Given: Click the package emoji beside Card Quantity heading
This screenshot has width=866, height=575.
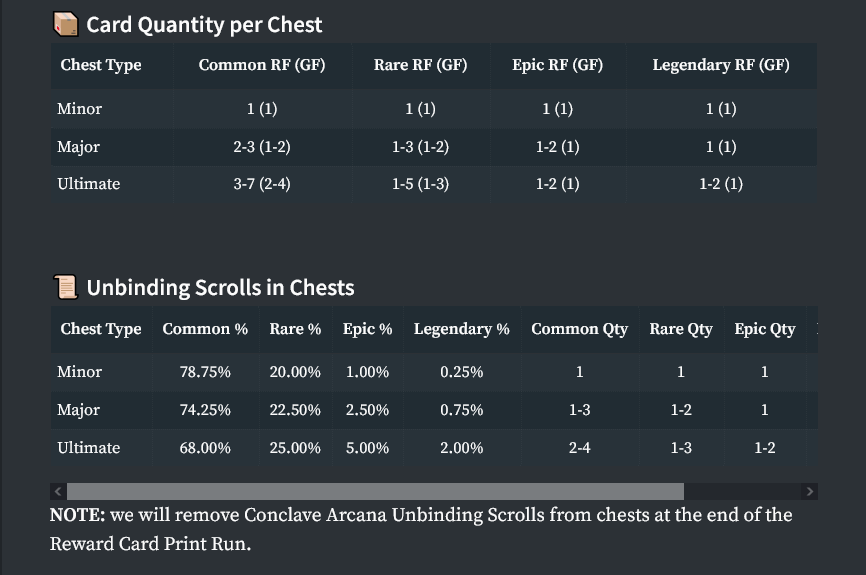Looking at the screenshot, I should (65, 24).
